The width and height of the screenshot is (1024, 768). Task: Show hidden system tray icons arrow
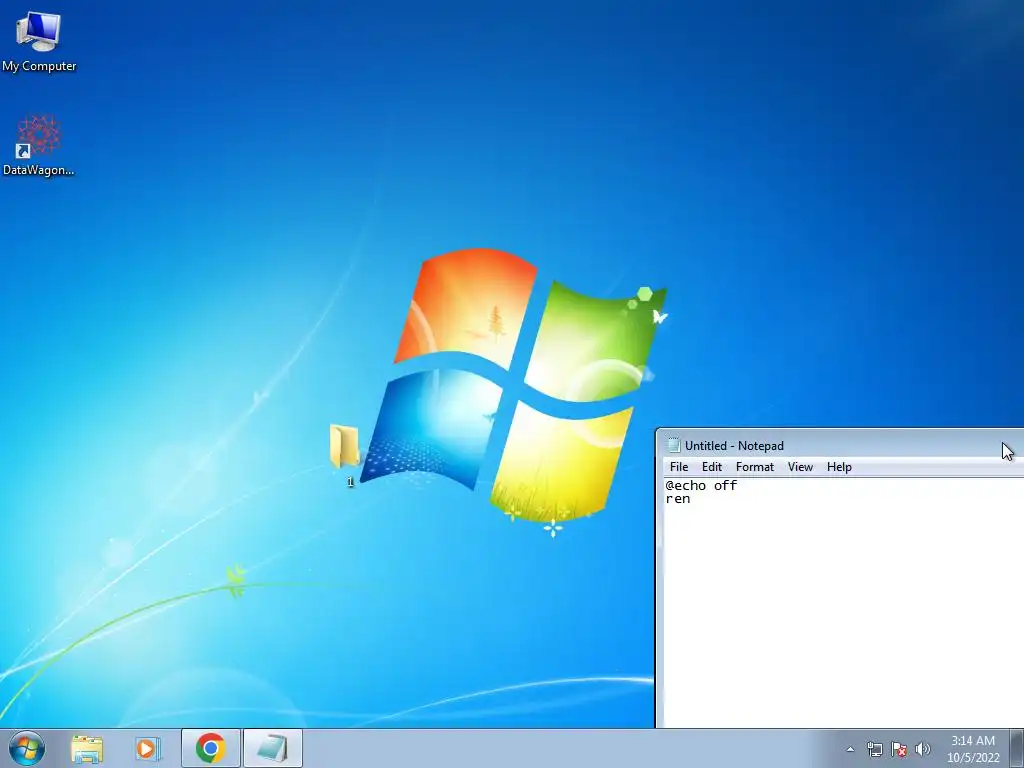click(850, 750)
